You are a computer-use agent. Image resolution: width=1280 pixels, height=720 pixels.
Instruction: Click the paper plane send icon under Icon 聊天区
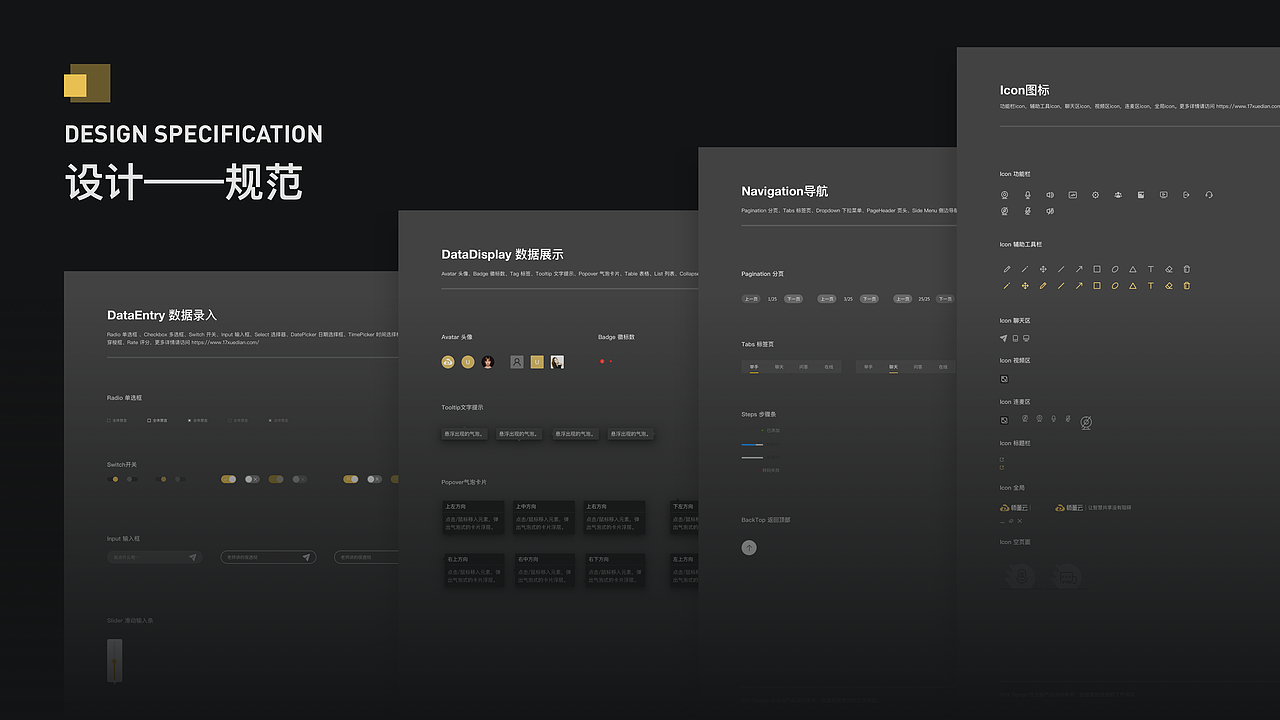click(x=1003, y=338)
